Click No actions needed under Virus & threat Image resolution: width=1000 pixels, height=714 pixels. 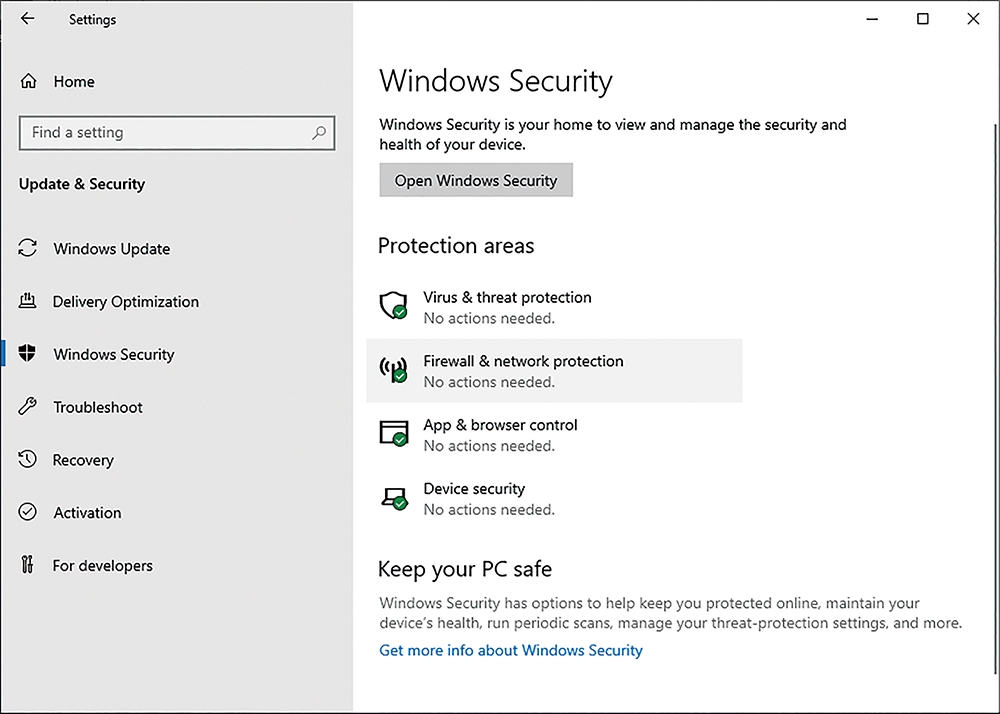489,318
